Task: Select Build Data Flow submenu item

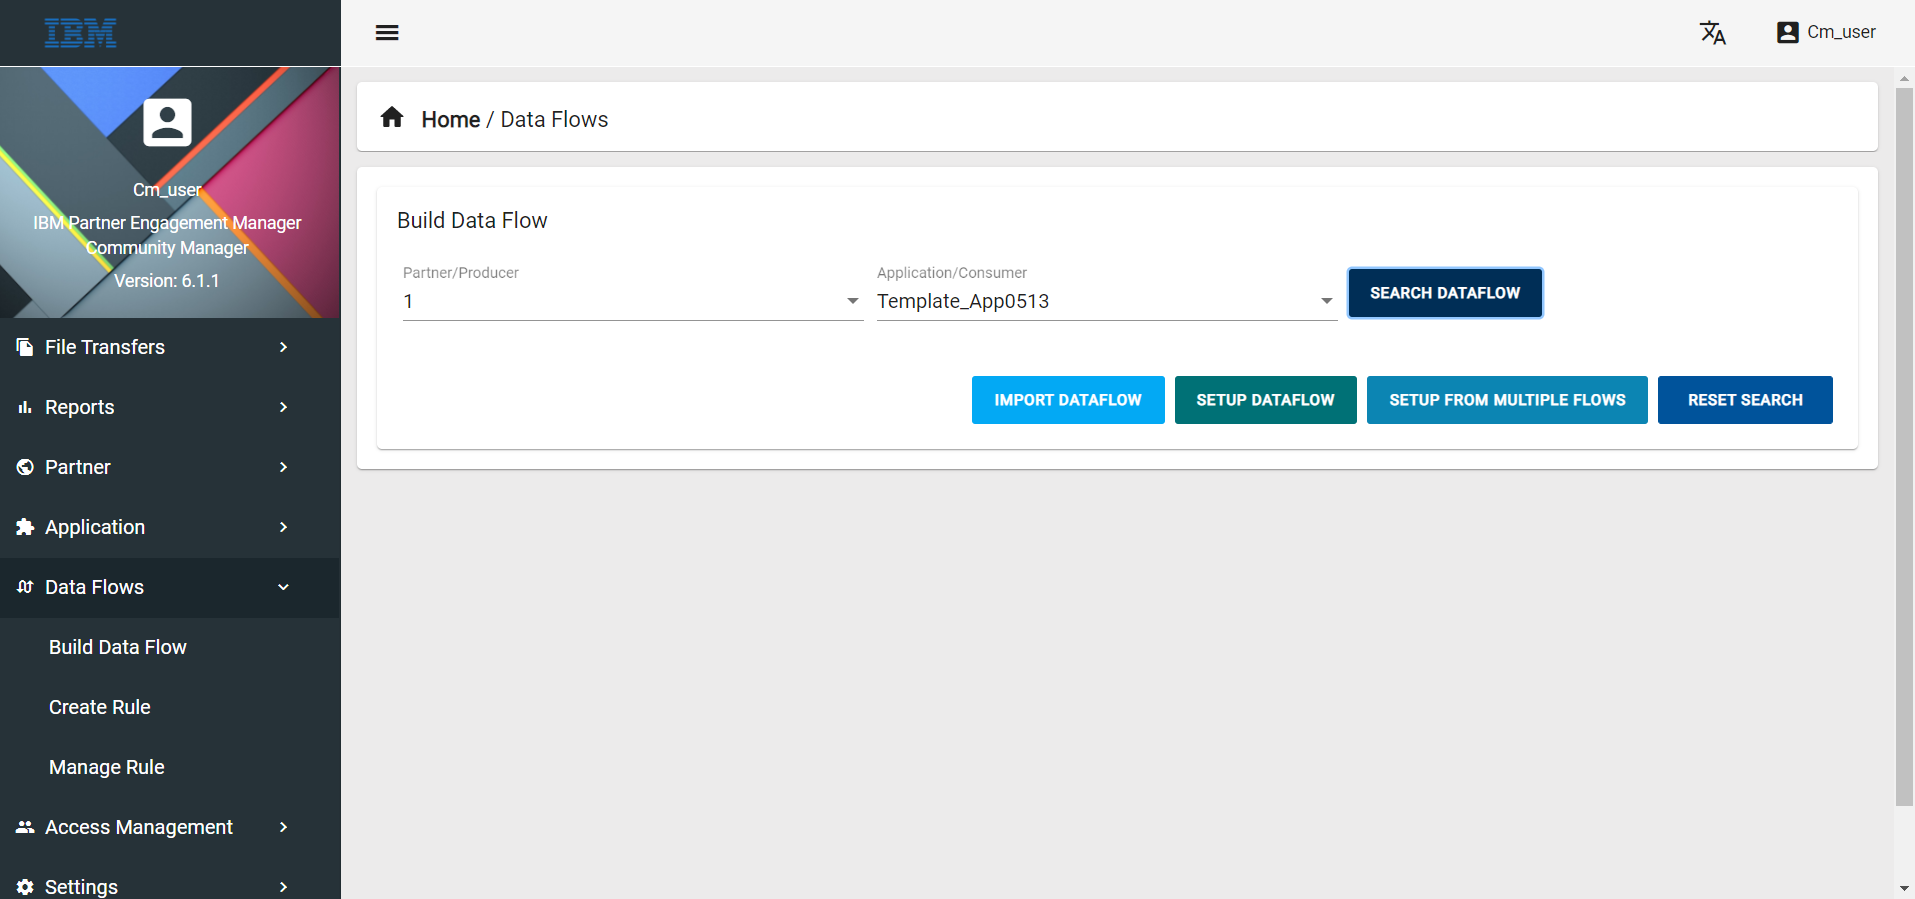Action: (118, 647)
